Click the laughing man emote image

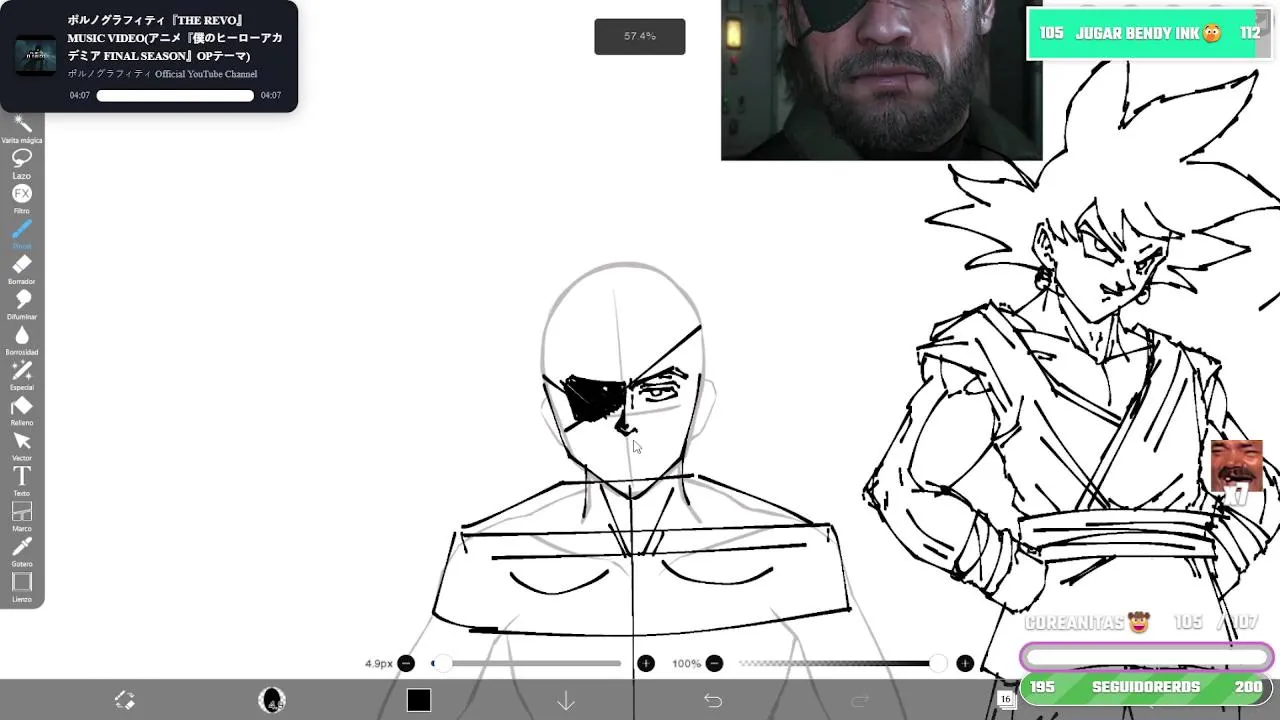click(1236, 466)
